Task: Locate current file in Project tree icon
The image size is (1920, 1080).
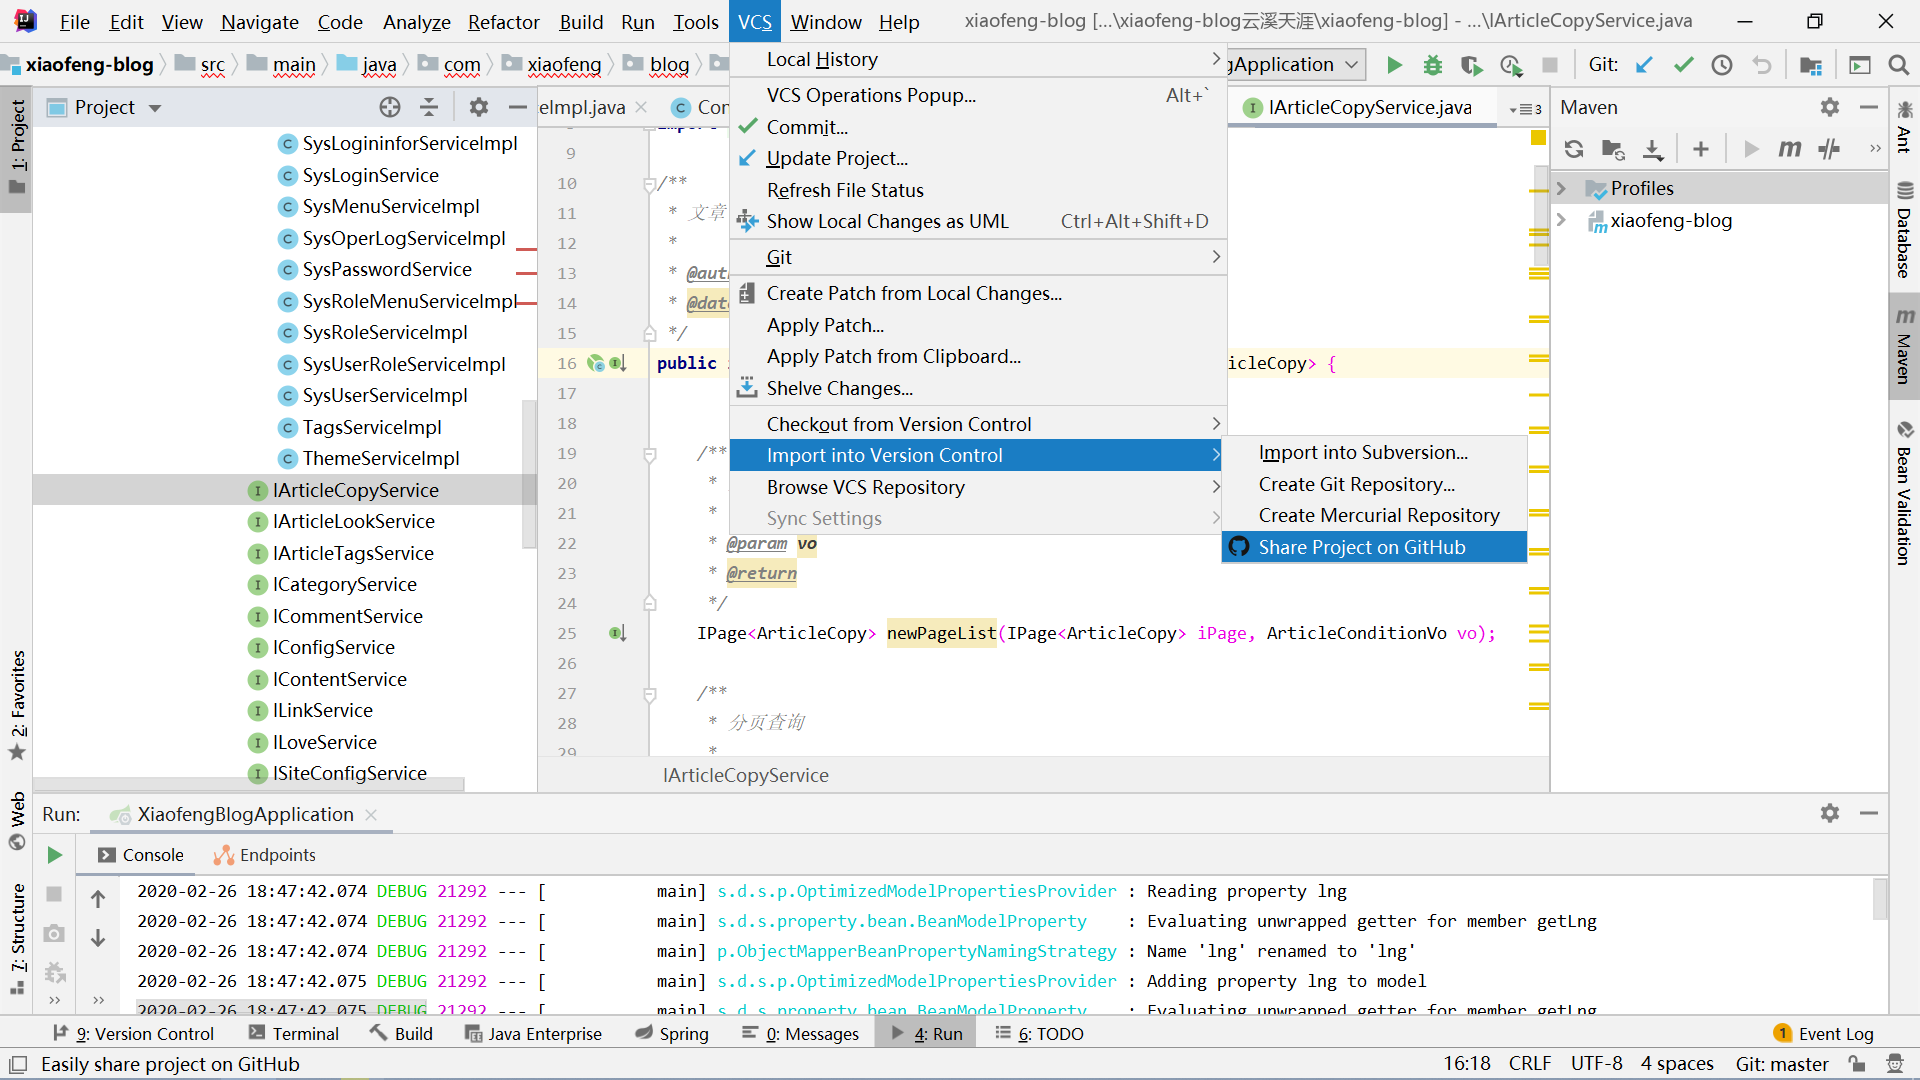Action: click(x=390, y=107)
